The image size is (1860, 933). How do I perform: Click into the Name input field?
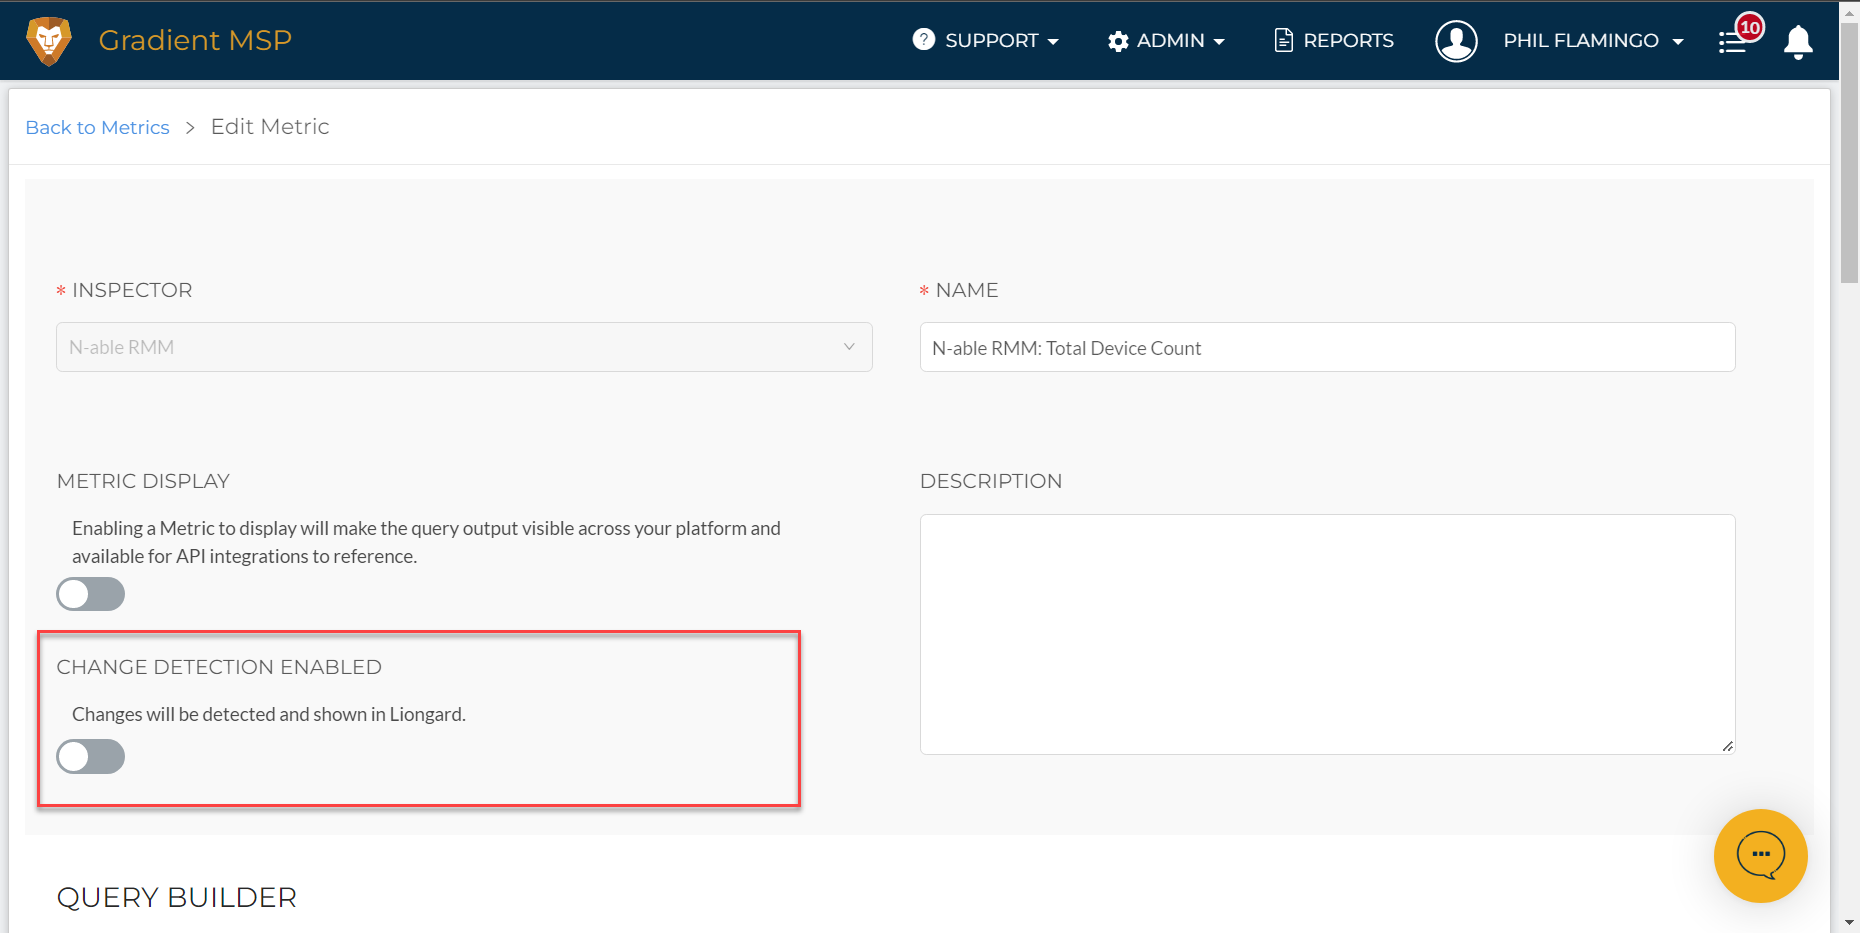click(x=1327, y=347)
